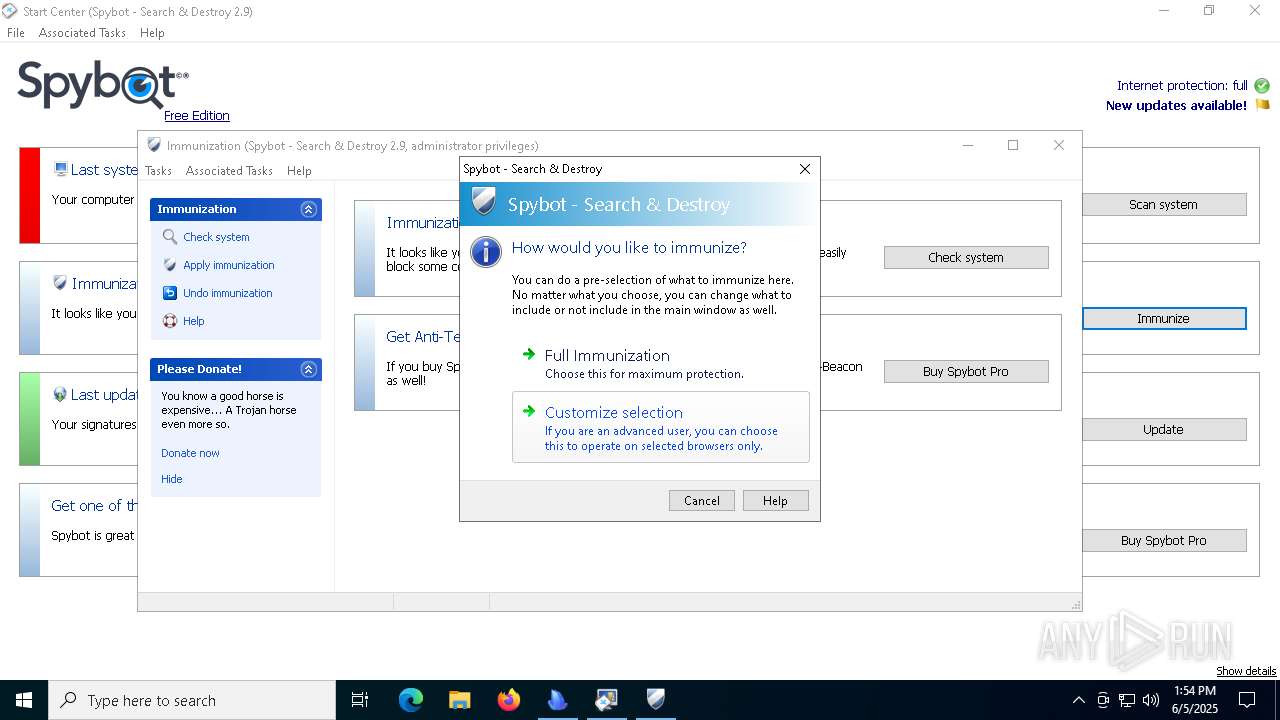Click Undo immunization icon in sidebar
Image resolution: width=1280 pixels, height=720 pixels.
pyautogui.click(x=170, y=293)
